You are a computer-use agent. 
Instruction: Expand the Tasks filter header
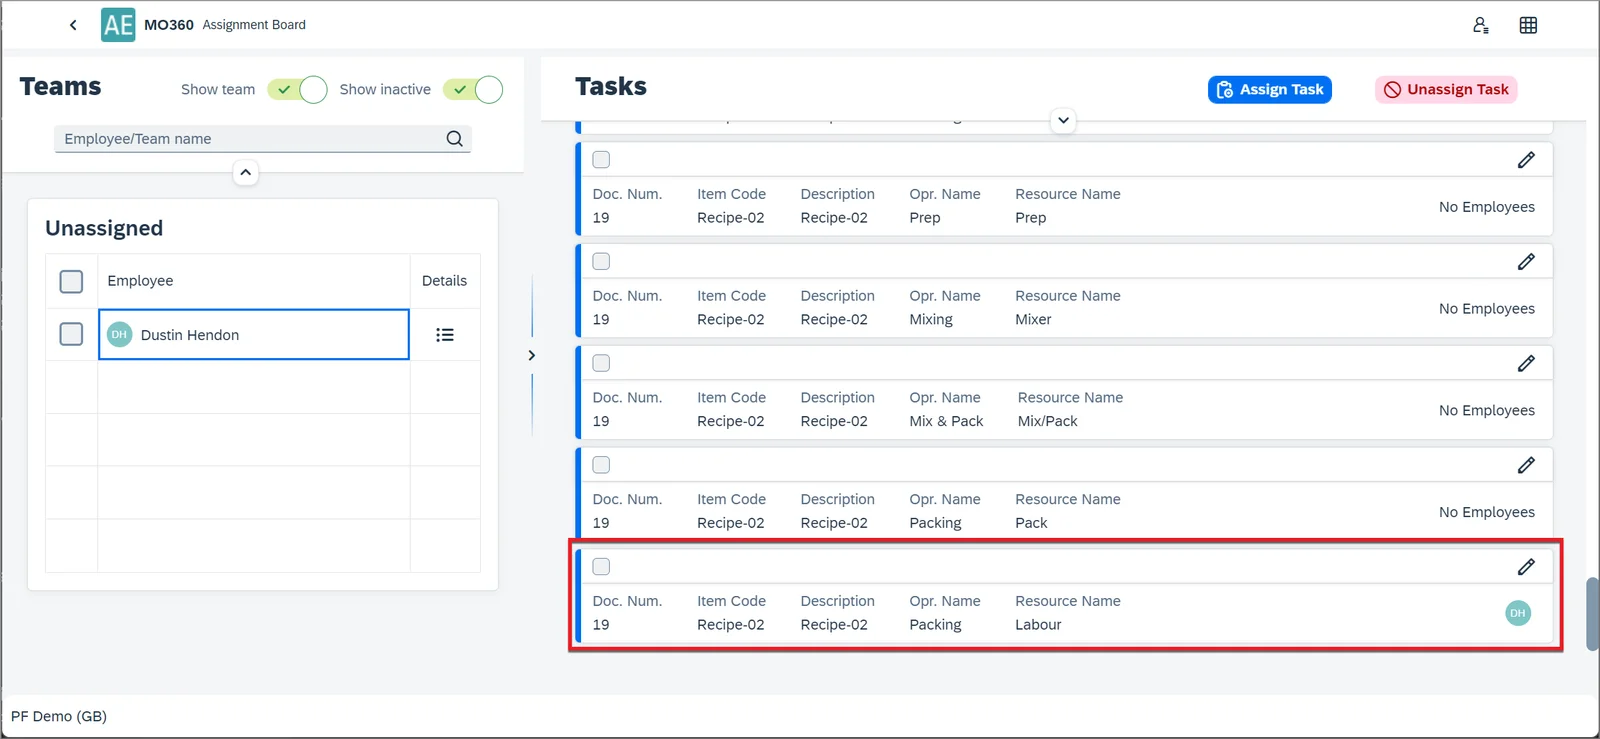point(1064,120)
